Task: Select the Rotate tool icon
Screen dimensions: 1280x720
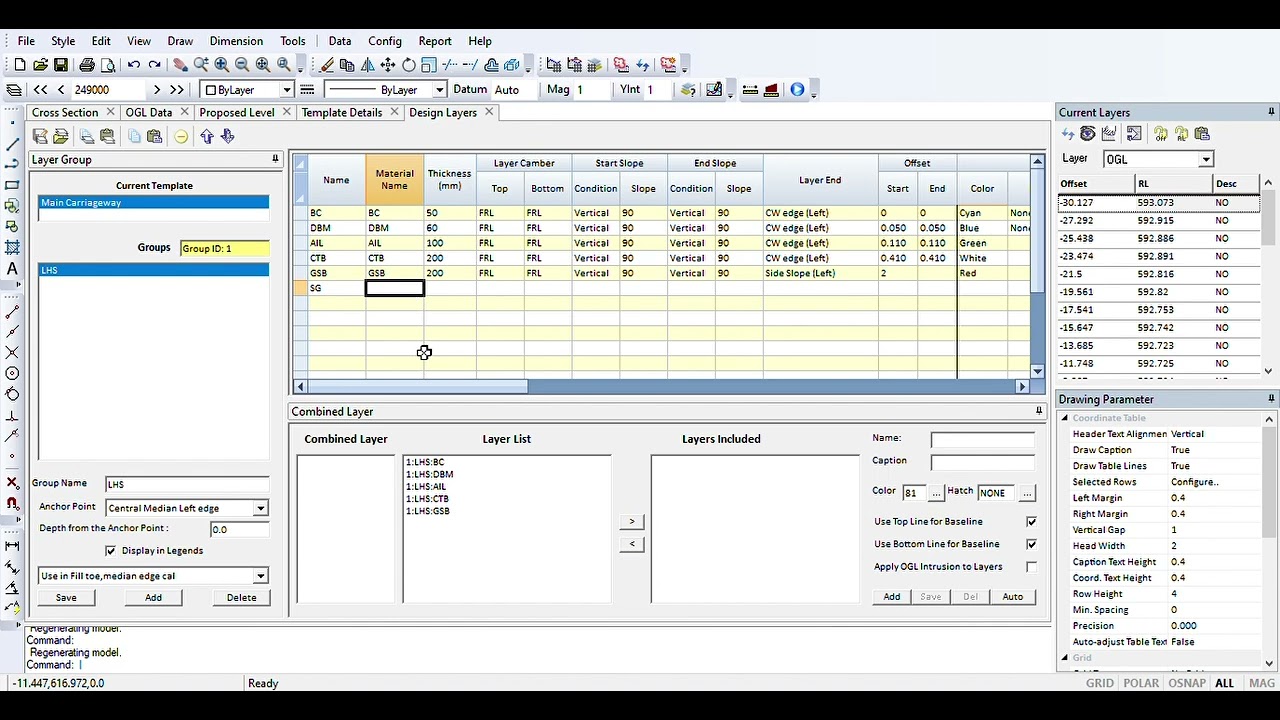Action: (409, 65)
